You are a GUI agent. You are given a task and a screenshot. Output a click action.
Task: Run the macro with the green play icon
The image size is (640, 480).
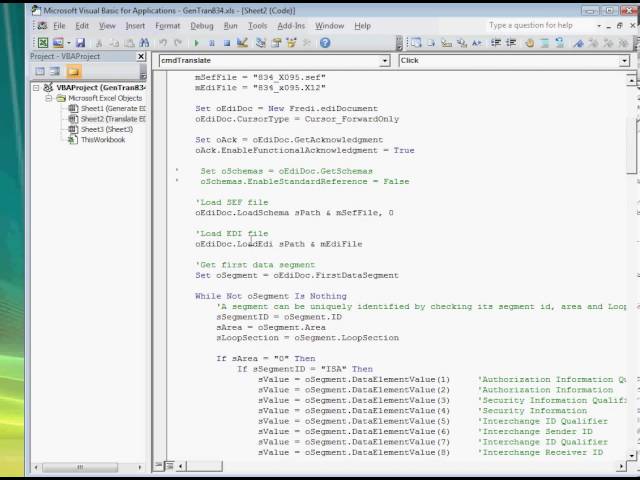coord(196,43)
